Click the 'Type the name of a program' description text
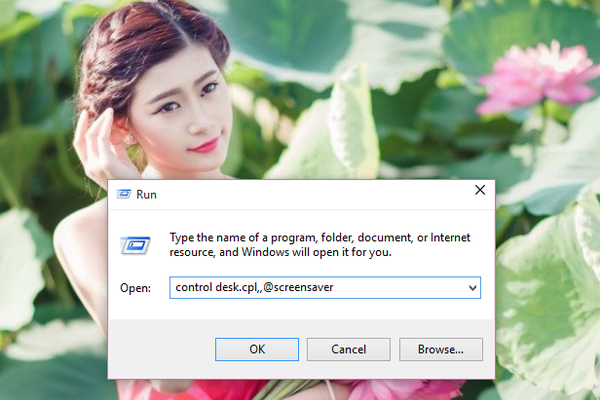This screenshot has height=400, width=600. coord(320,245)
